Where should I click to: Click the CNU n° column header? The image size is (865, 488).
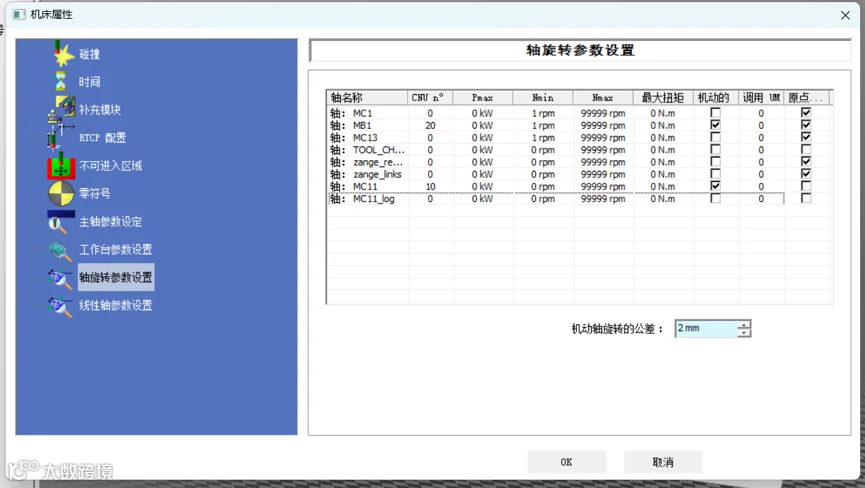(x=430, y=98)
